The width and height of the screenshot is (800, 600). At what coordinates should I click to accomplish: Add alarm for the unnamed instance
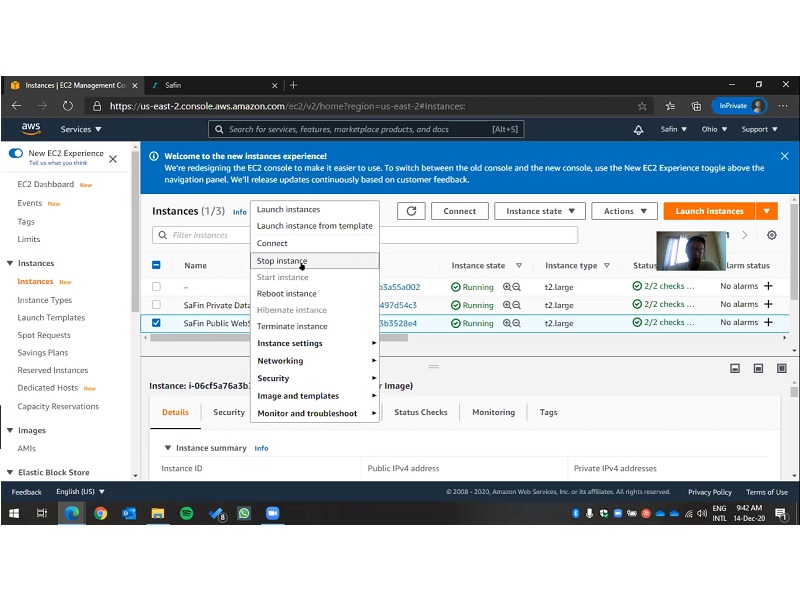[768, 286]
